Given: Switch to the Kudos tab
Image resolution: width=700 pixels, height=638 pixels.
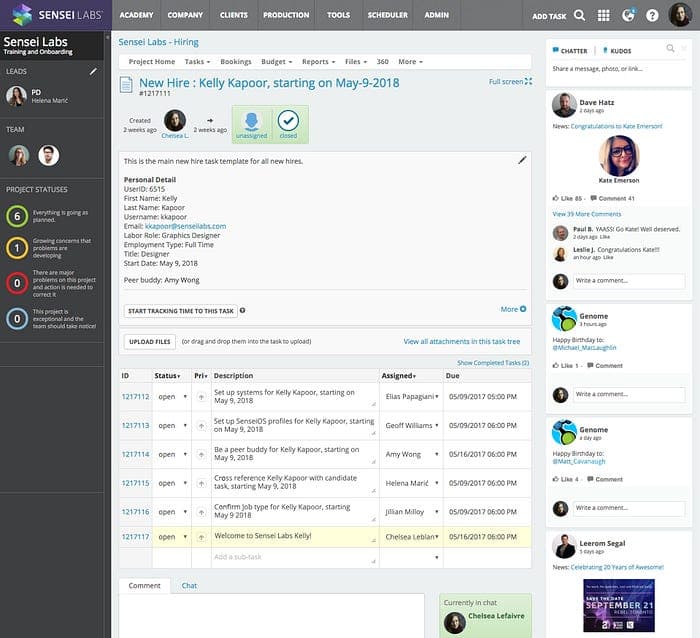Looking at the screenshot, I should click(617, 51).
